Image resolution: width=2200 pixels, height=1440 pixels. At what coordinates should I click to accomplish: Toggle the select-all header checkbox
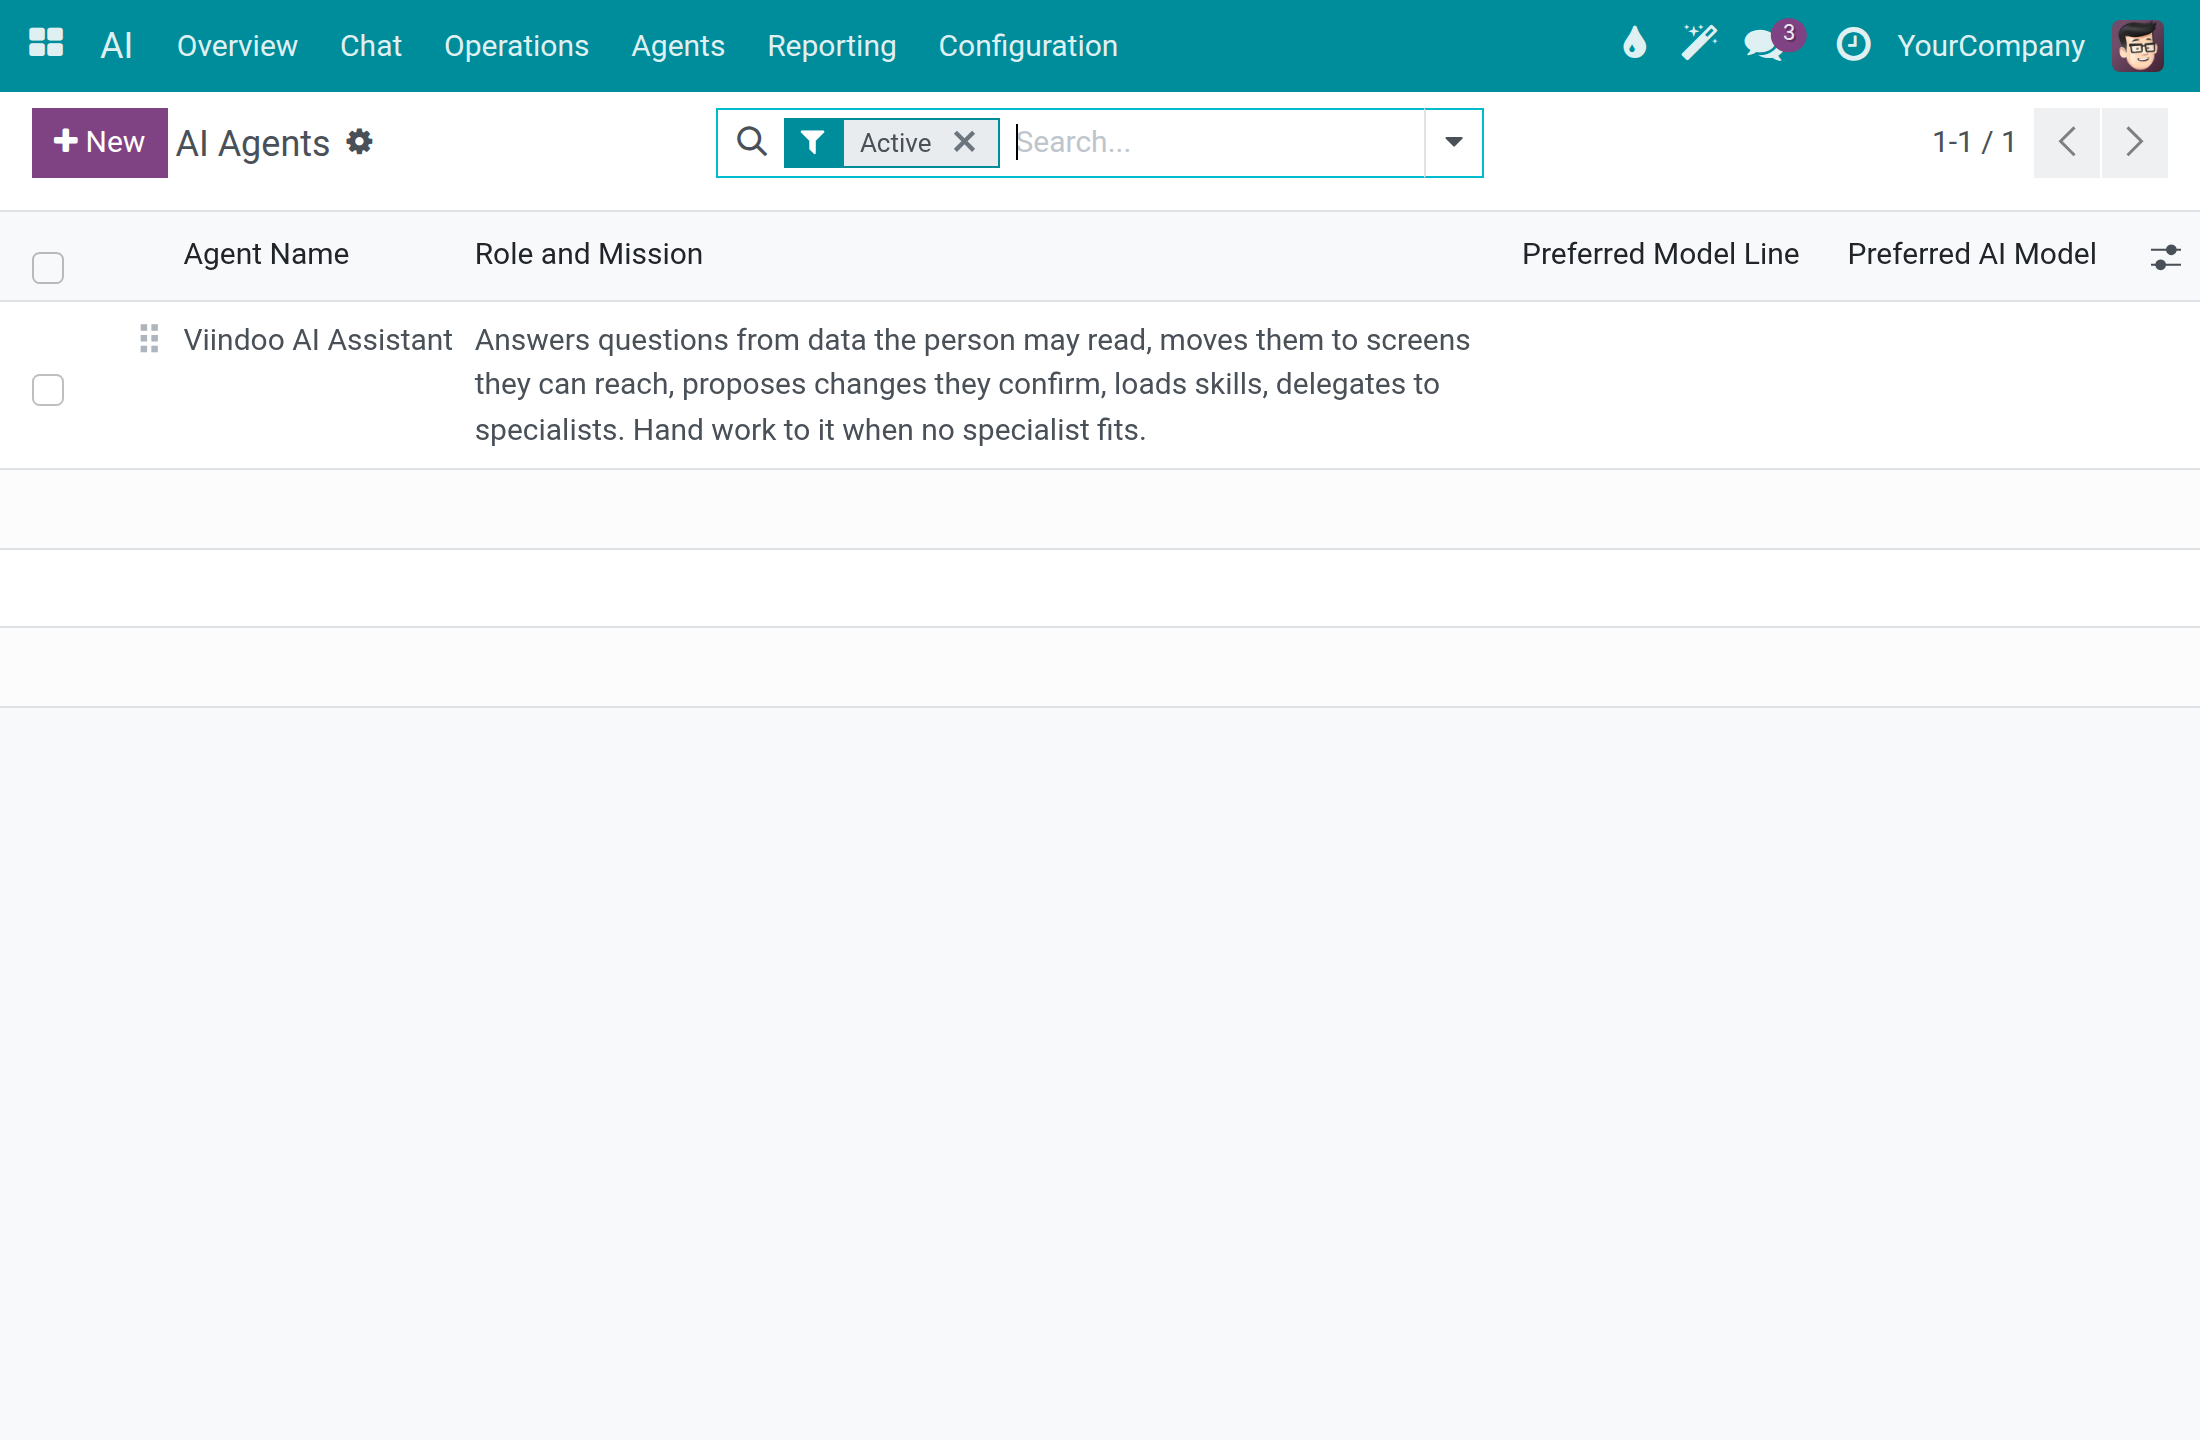(48, 267)
